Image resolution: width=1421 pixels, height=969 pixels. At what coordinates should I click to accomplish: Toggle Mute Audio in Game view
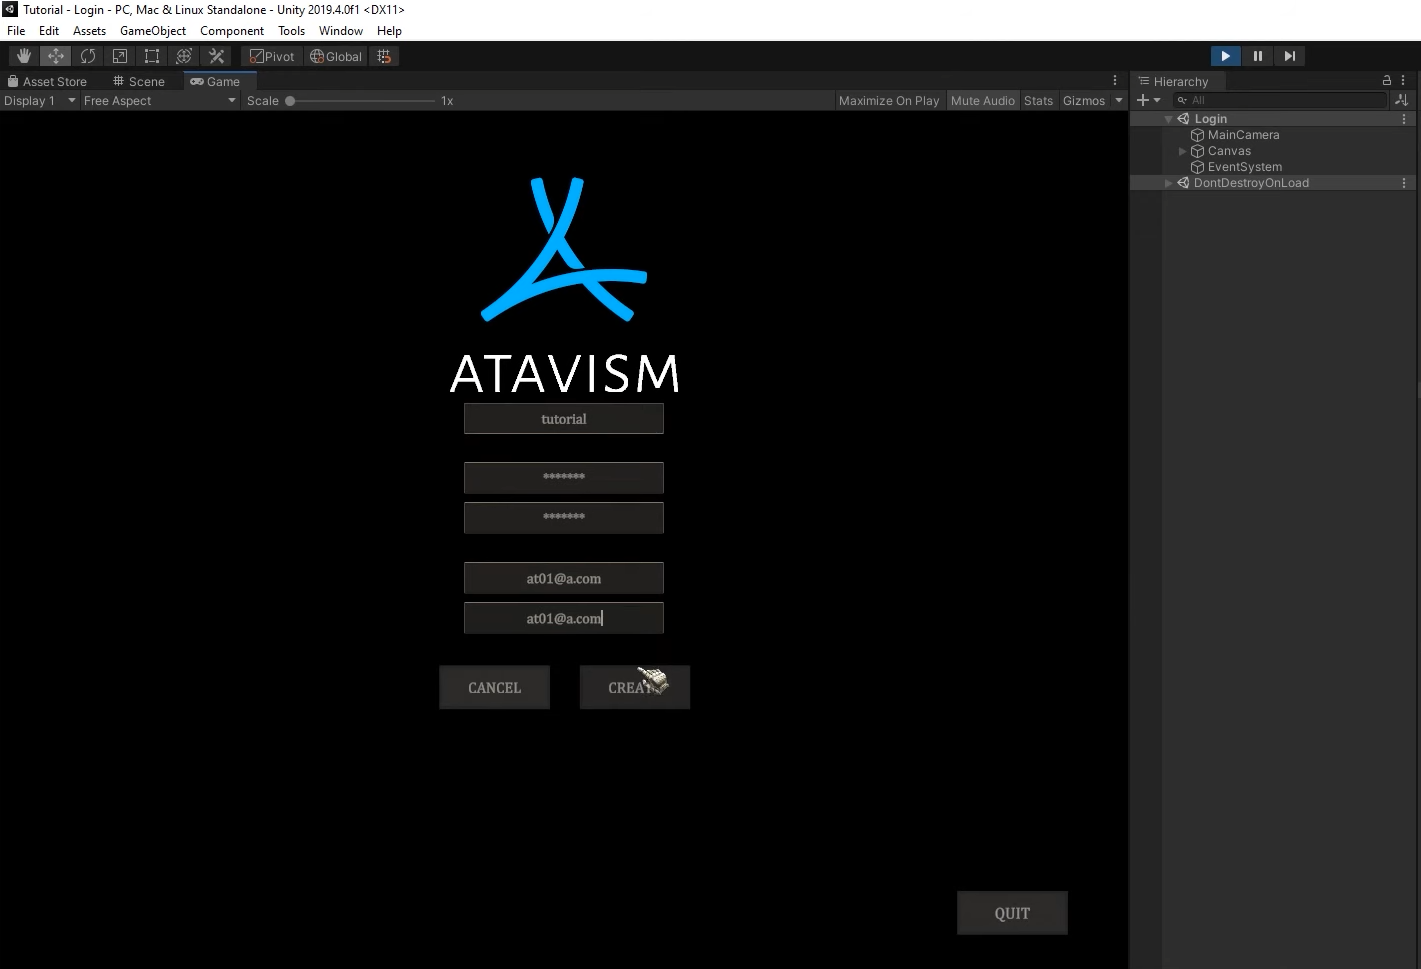coord(982,101)
